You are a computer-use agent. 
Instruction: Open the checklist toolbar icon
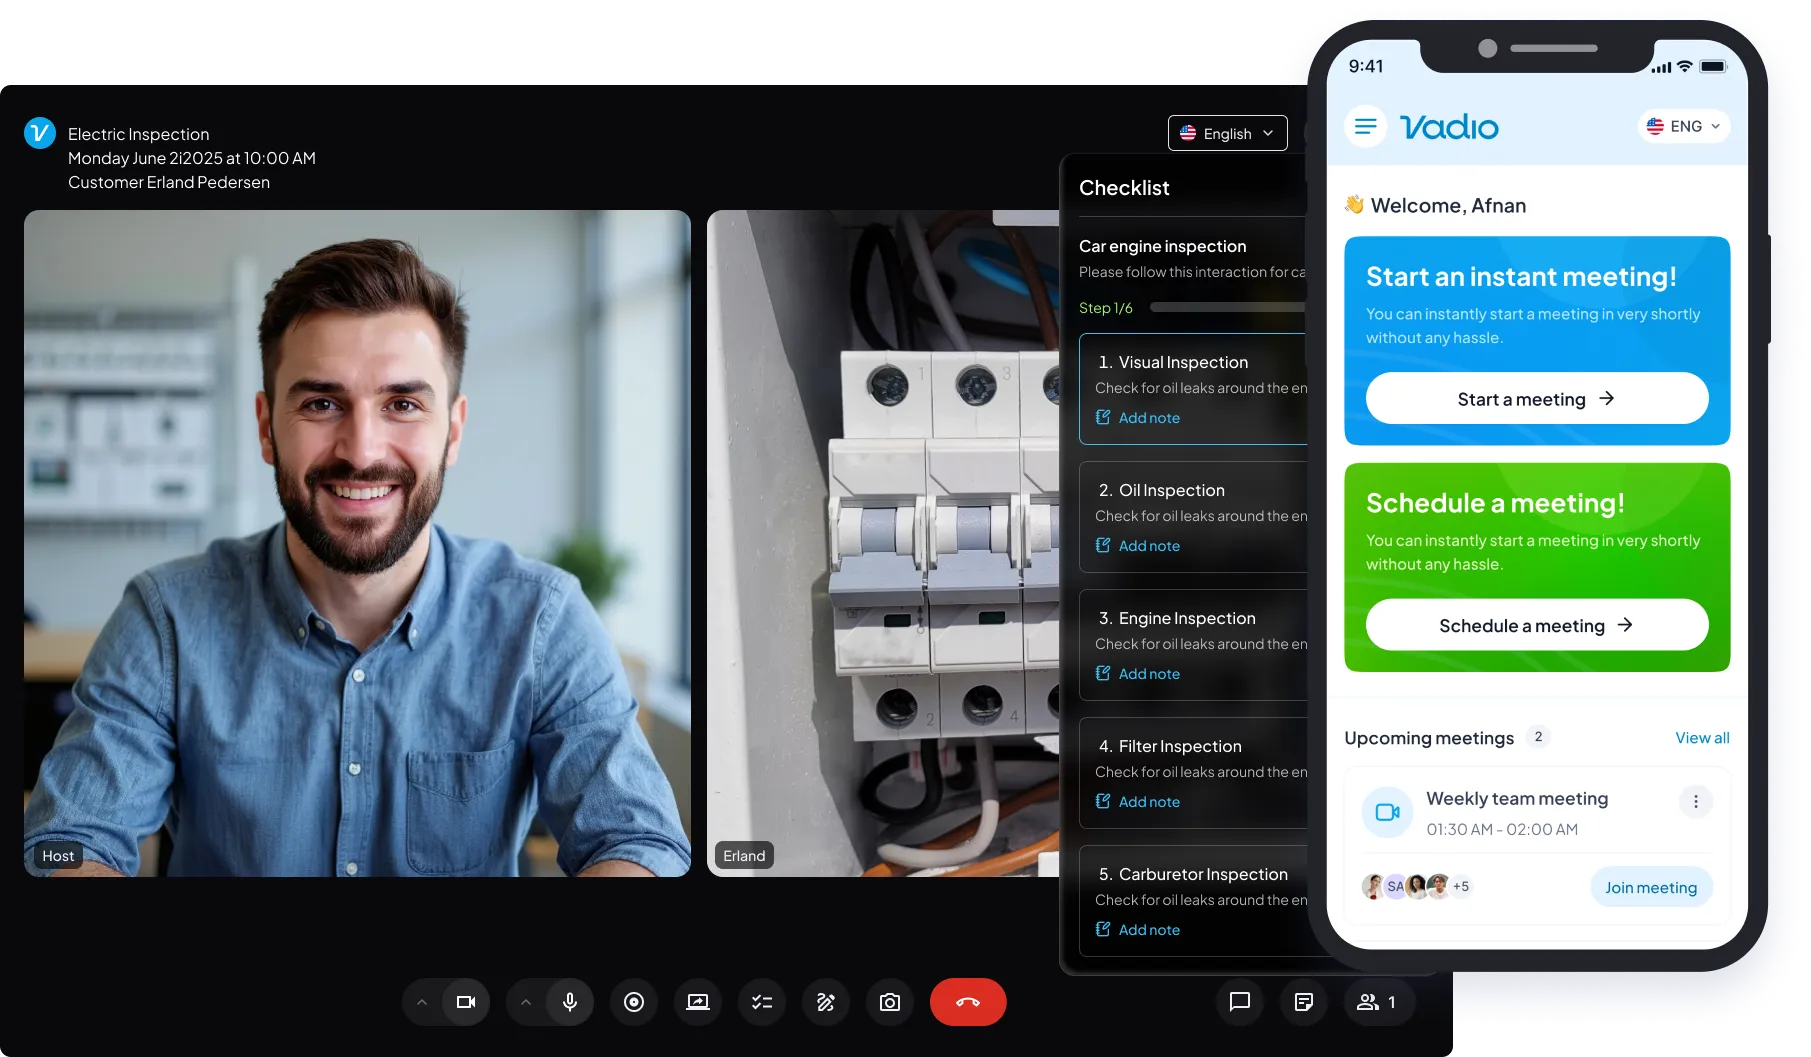click(x=762, y=1002)
